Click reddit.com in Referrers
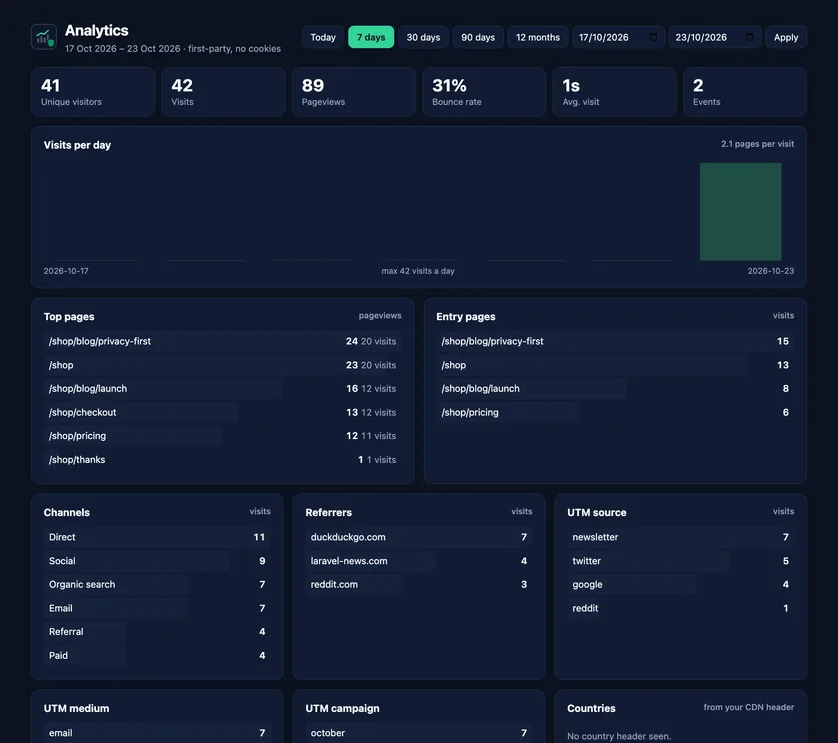 pos(419,584)
